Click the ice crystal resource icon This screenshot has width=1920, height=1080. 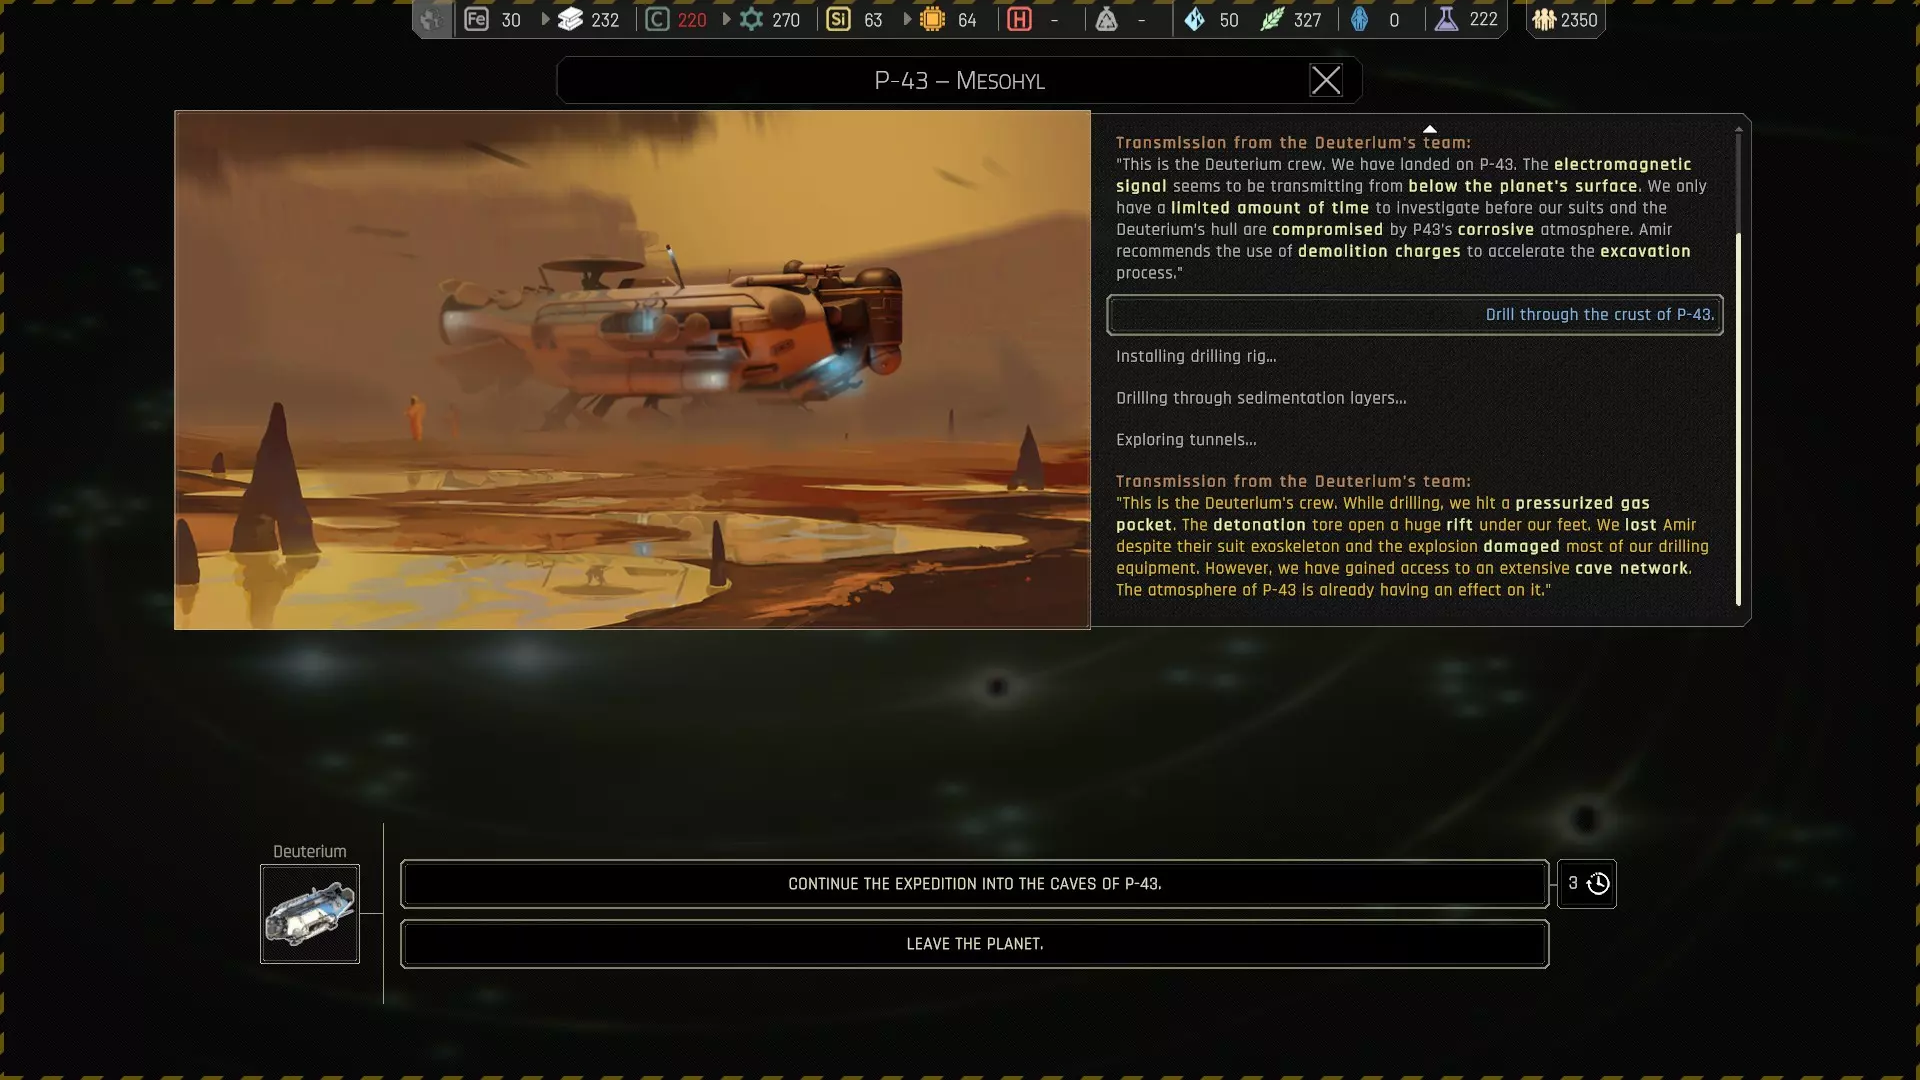click(1194, 19)
